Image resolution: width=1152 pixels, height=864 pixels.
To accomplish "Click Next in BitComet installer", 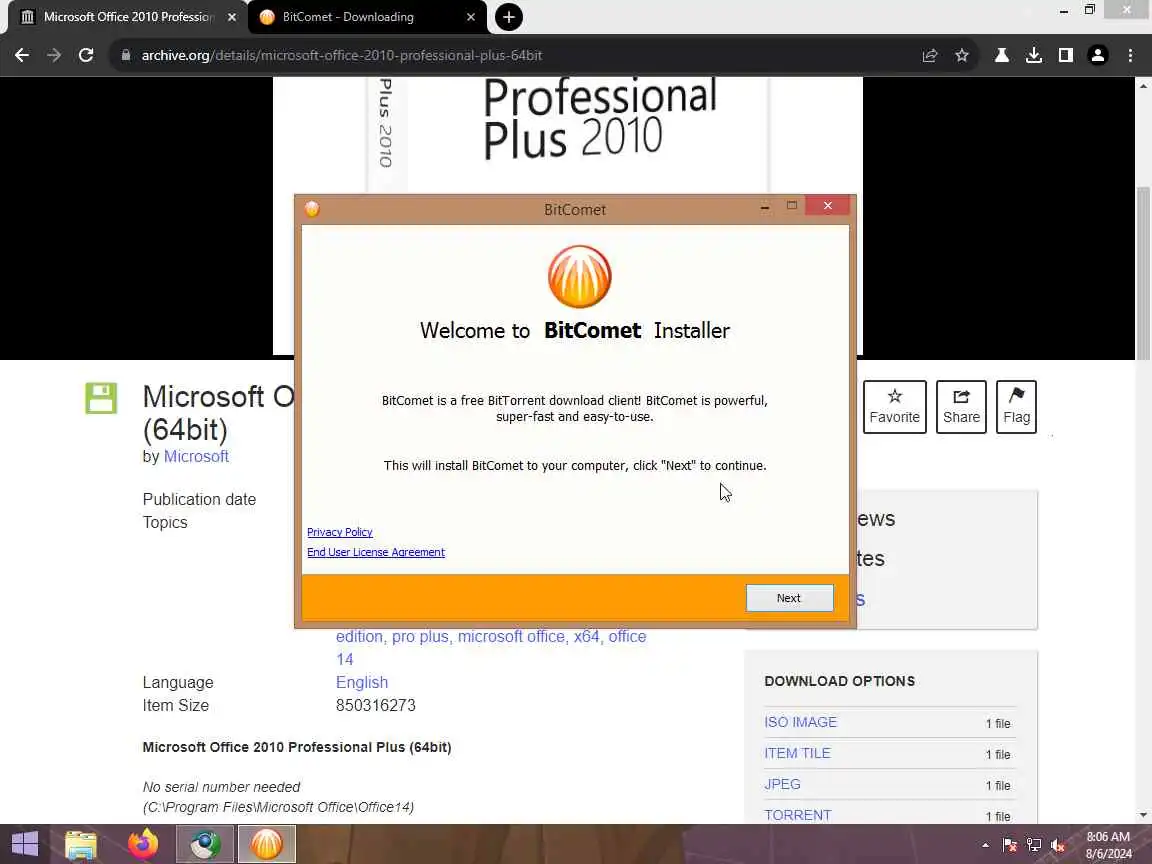I will coord(789,598).
